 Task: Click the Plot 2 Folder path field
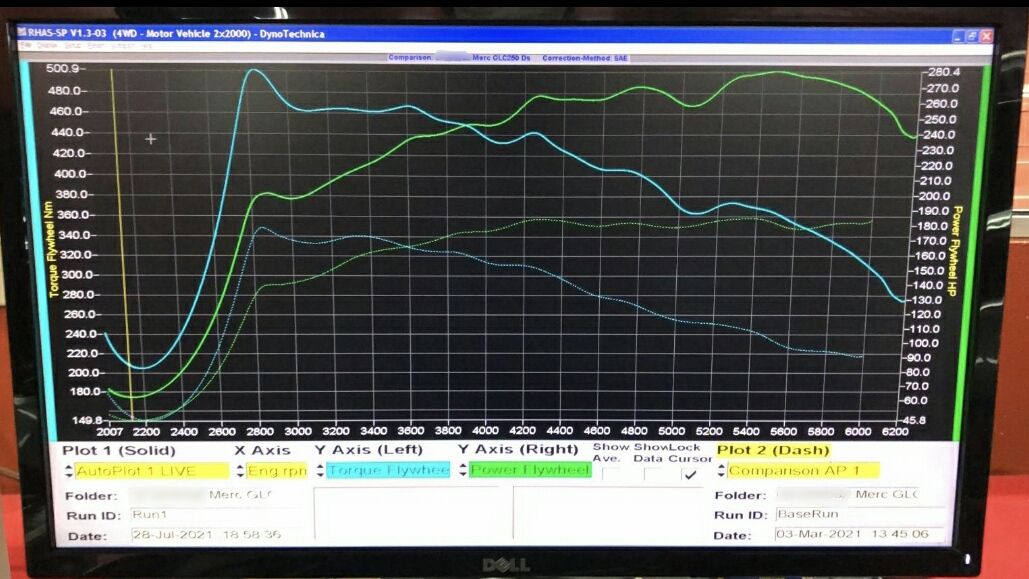point(860,494)
